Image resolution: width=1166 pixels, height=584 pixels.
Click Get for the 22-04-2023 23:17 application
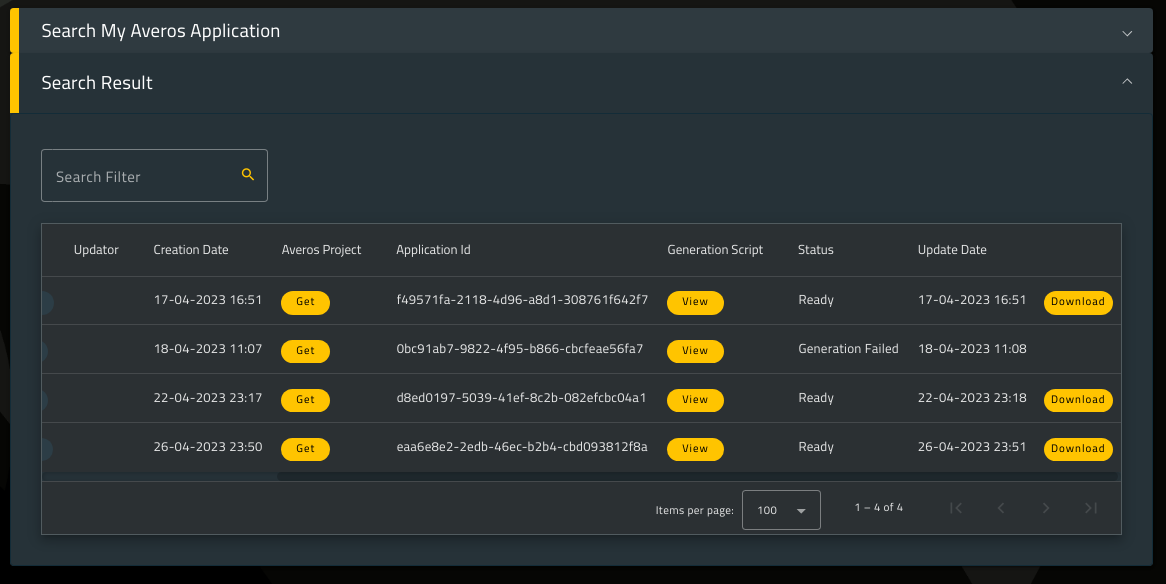tap(306, 400)
